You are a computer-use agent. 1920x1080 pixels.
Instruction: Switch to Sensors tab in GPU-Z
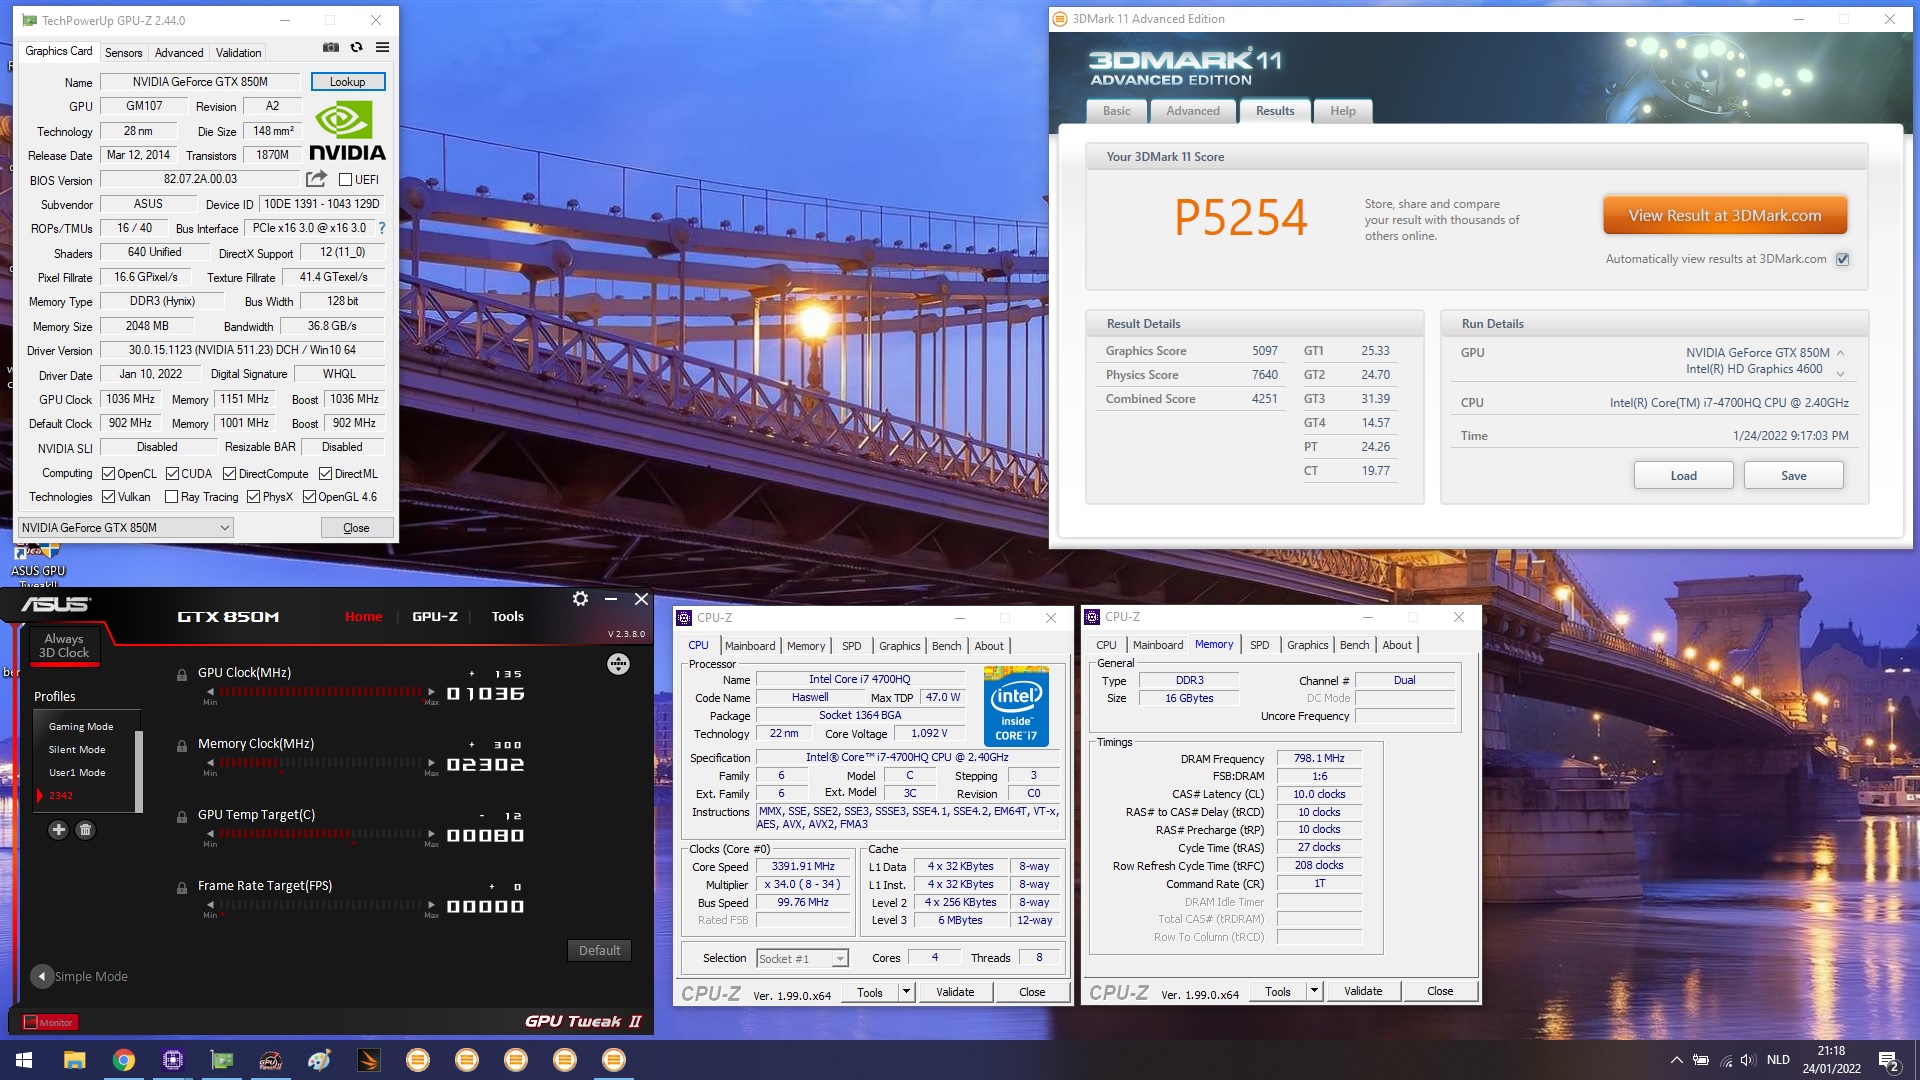123,53
